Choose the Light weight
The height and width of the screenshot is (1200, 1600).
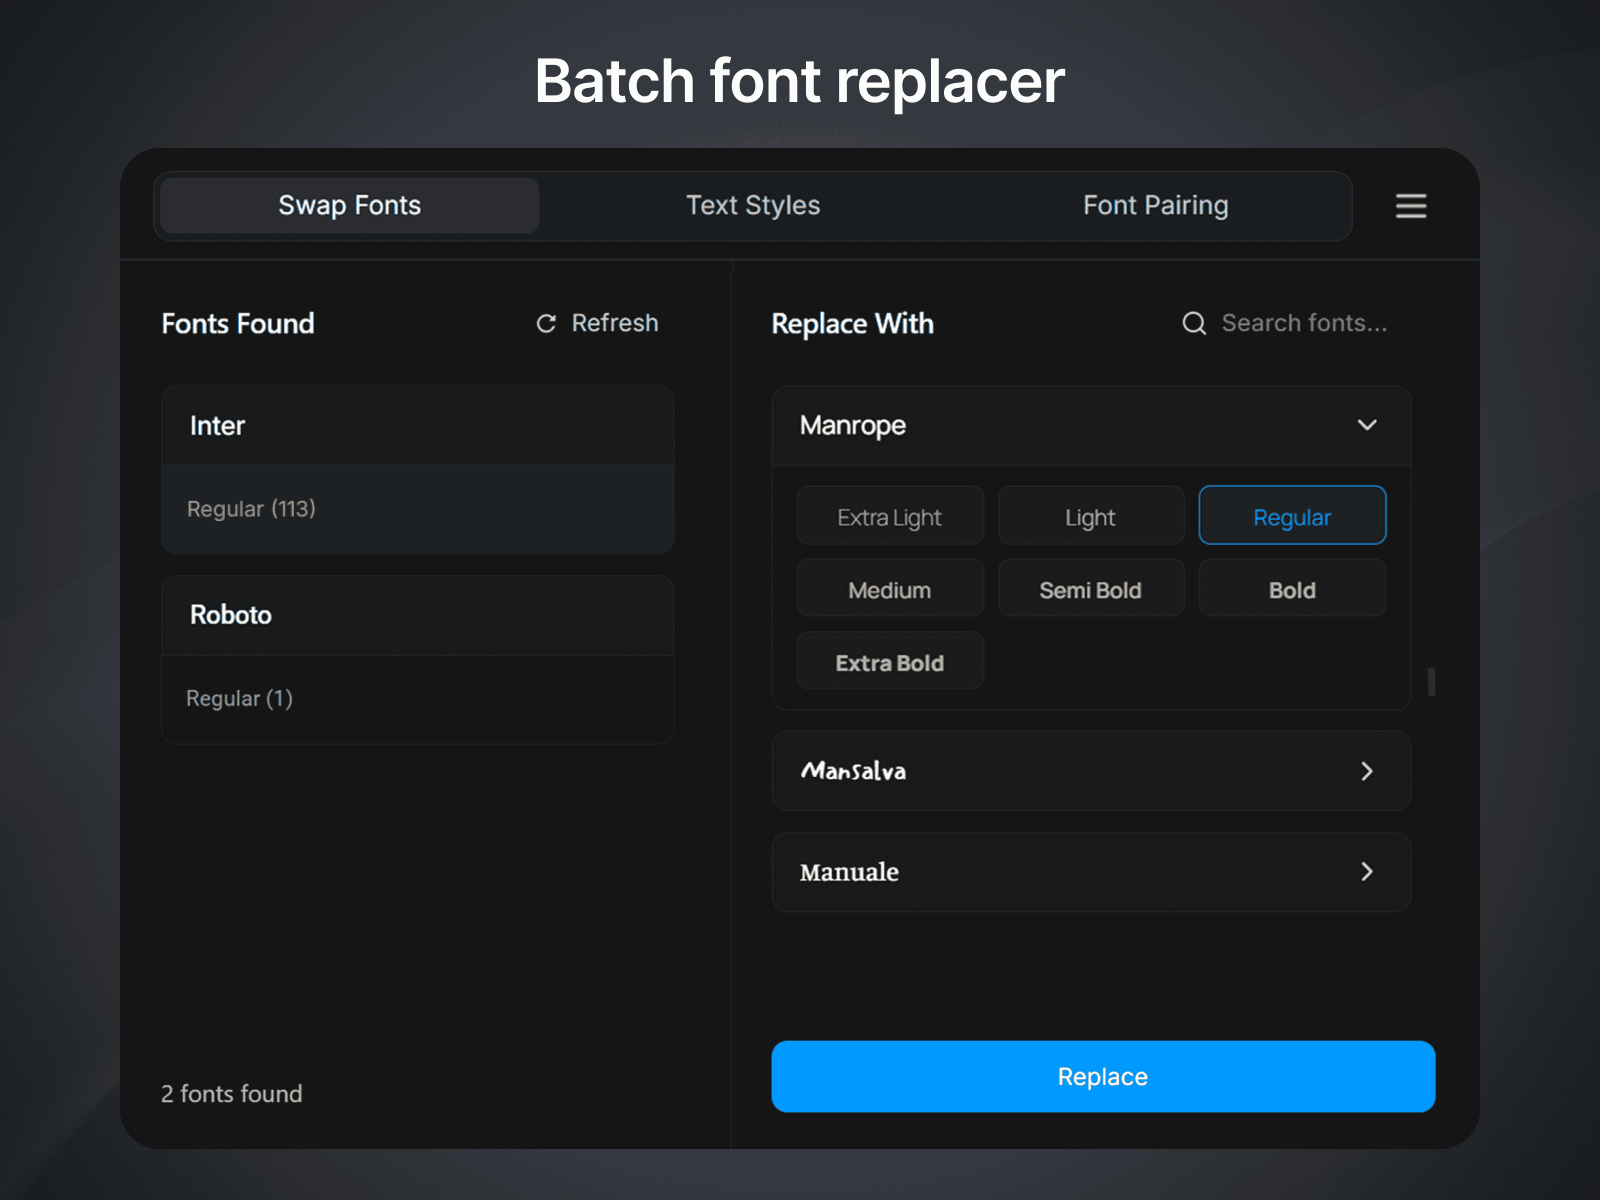click(1091, 517)
